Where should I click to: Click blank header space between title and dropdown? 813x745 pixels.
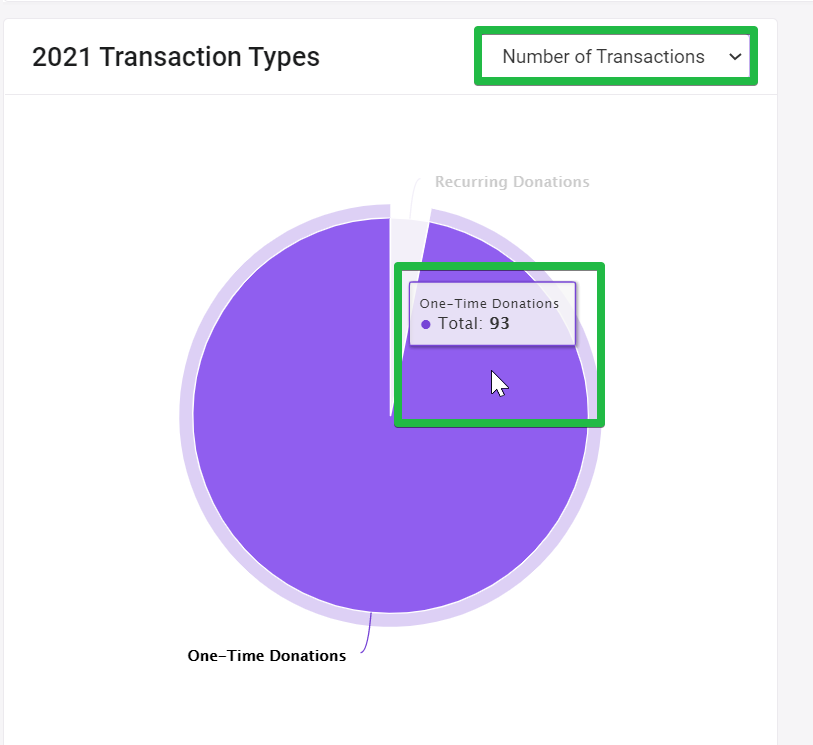397,57
